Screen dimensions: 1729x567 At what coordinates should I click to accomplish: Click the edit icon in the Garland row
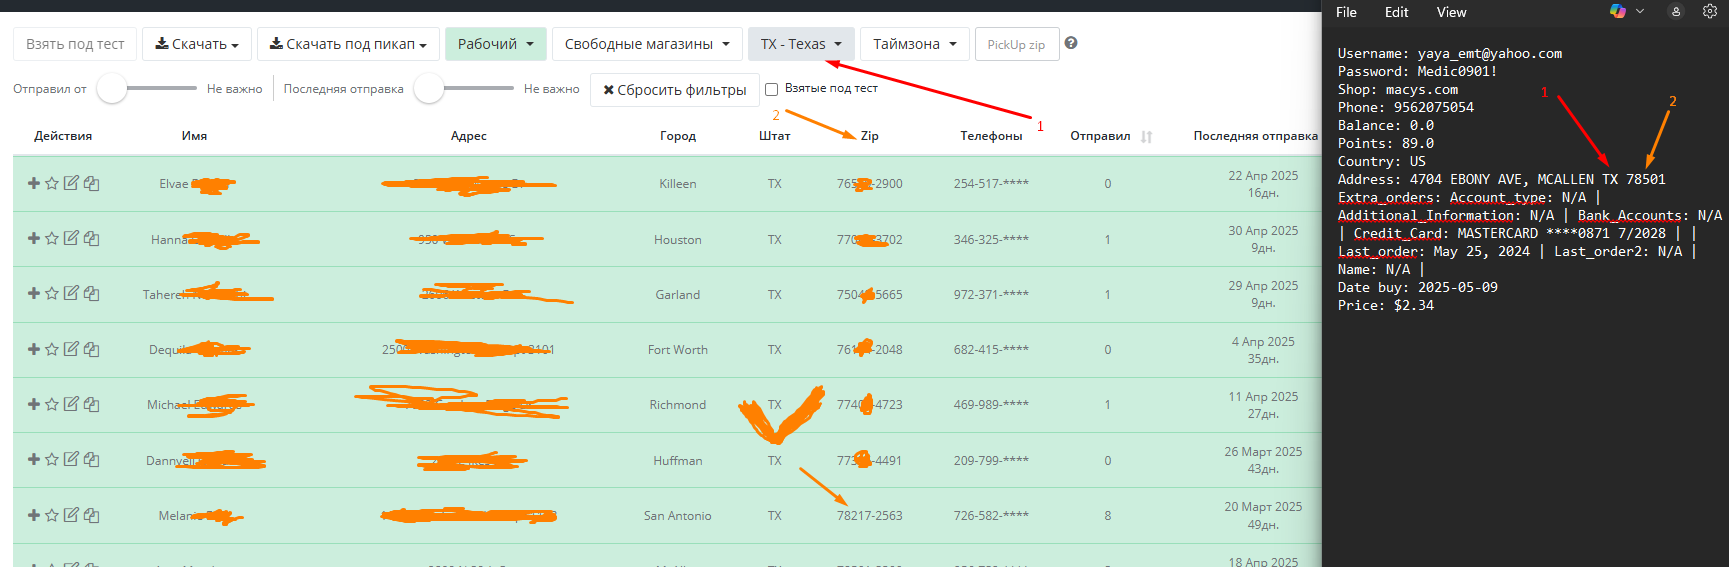click(x=71, y=293)
